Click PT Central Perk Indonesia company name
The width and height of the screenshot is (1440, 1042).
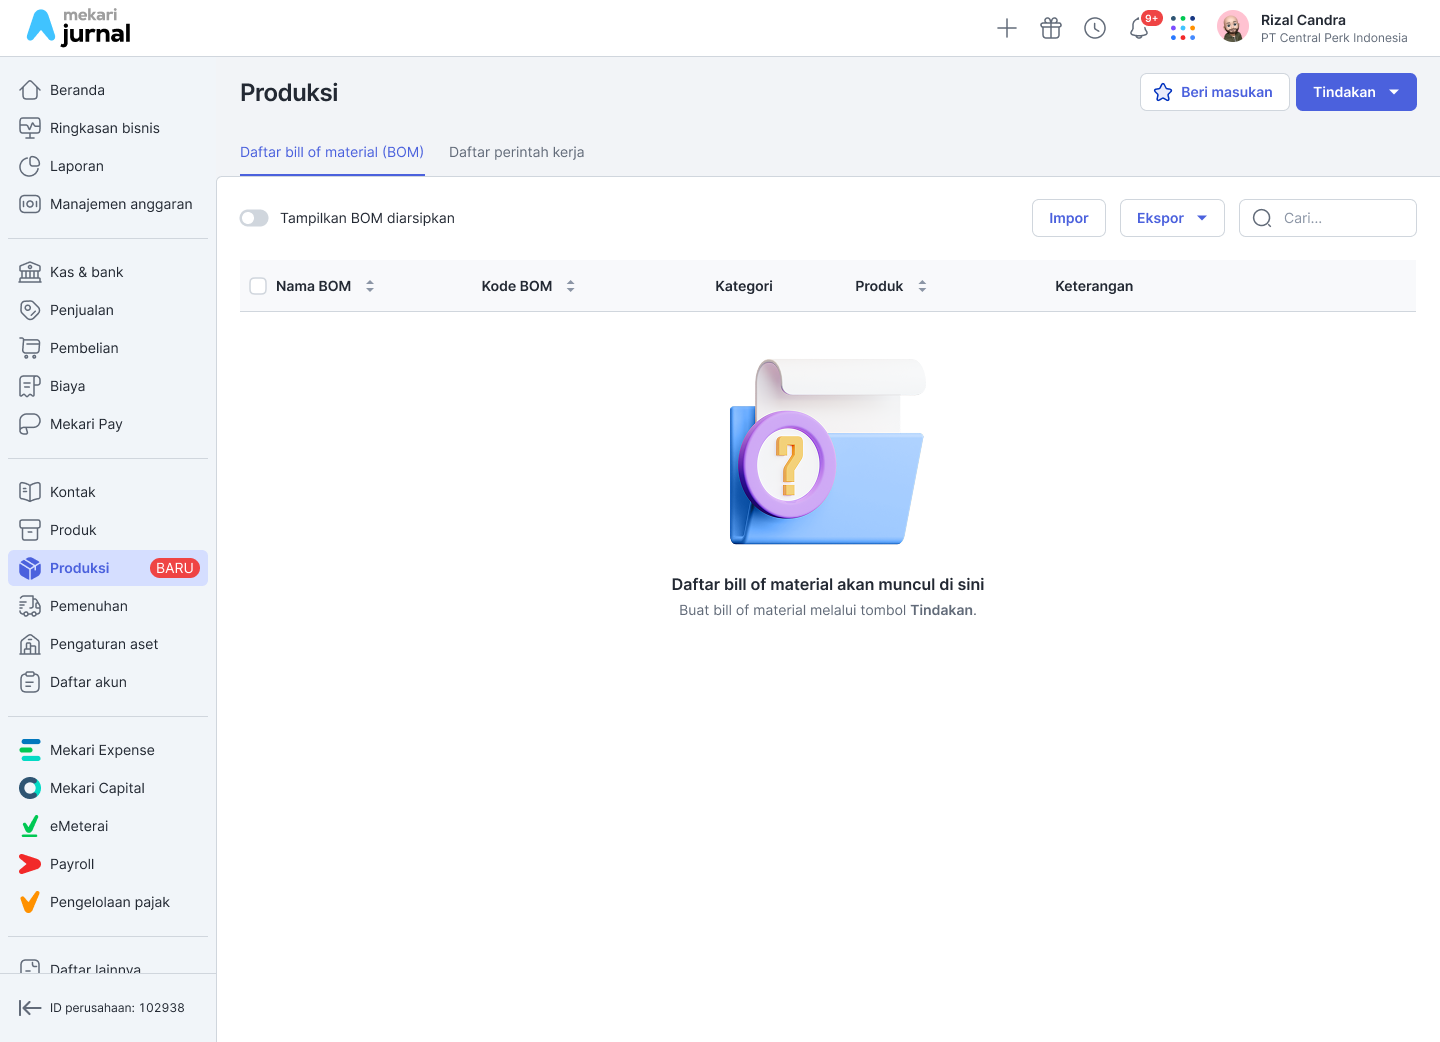pos(1334,38)
